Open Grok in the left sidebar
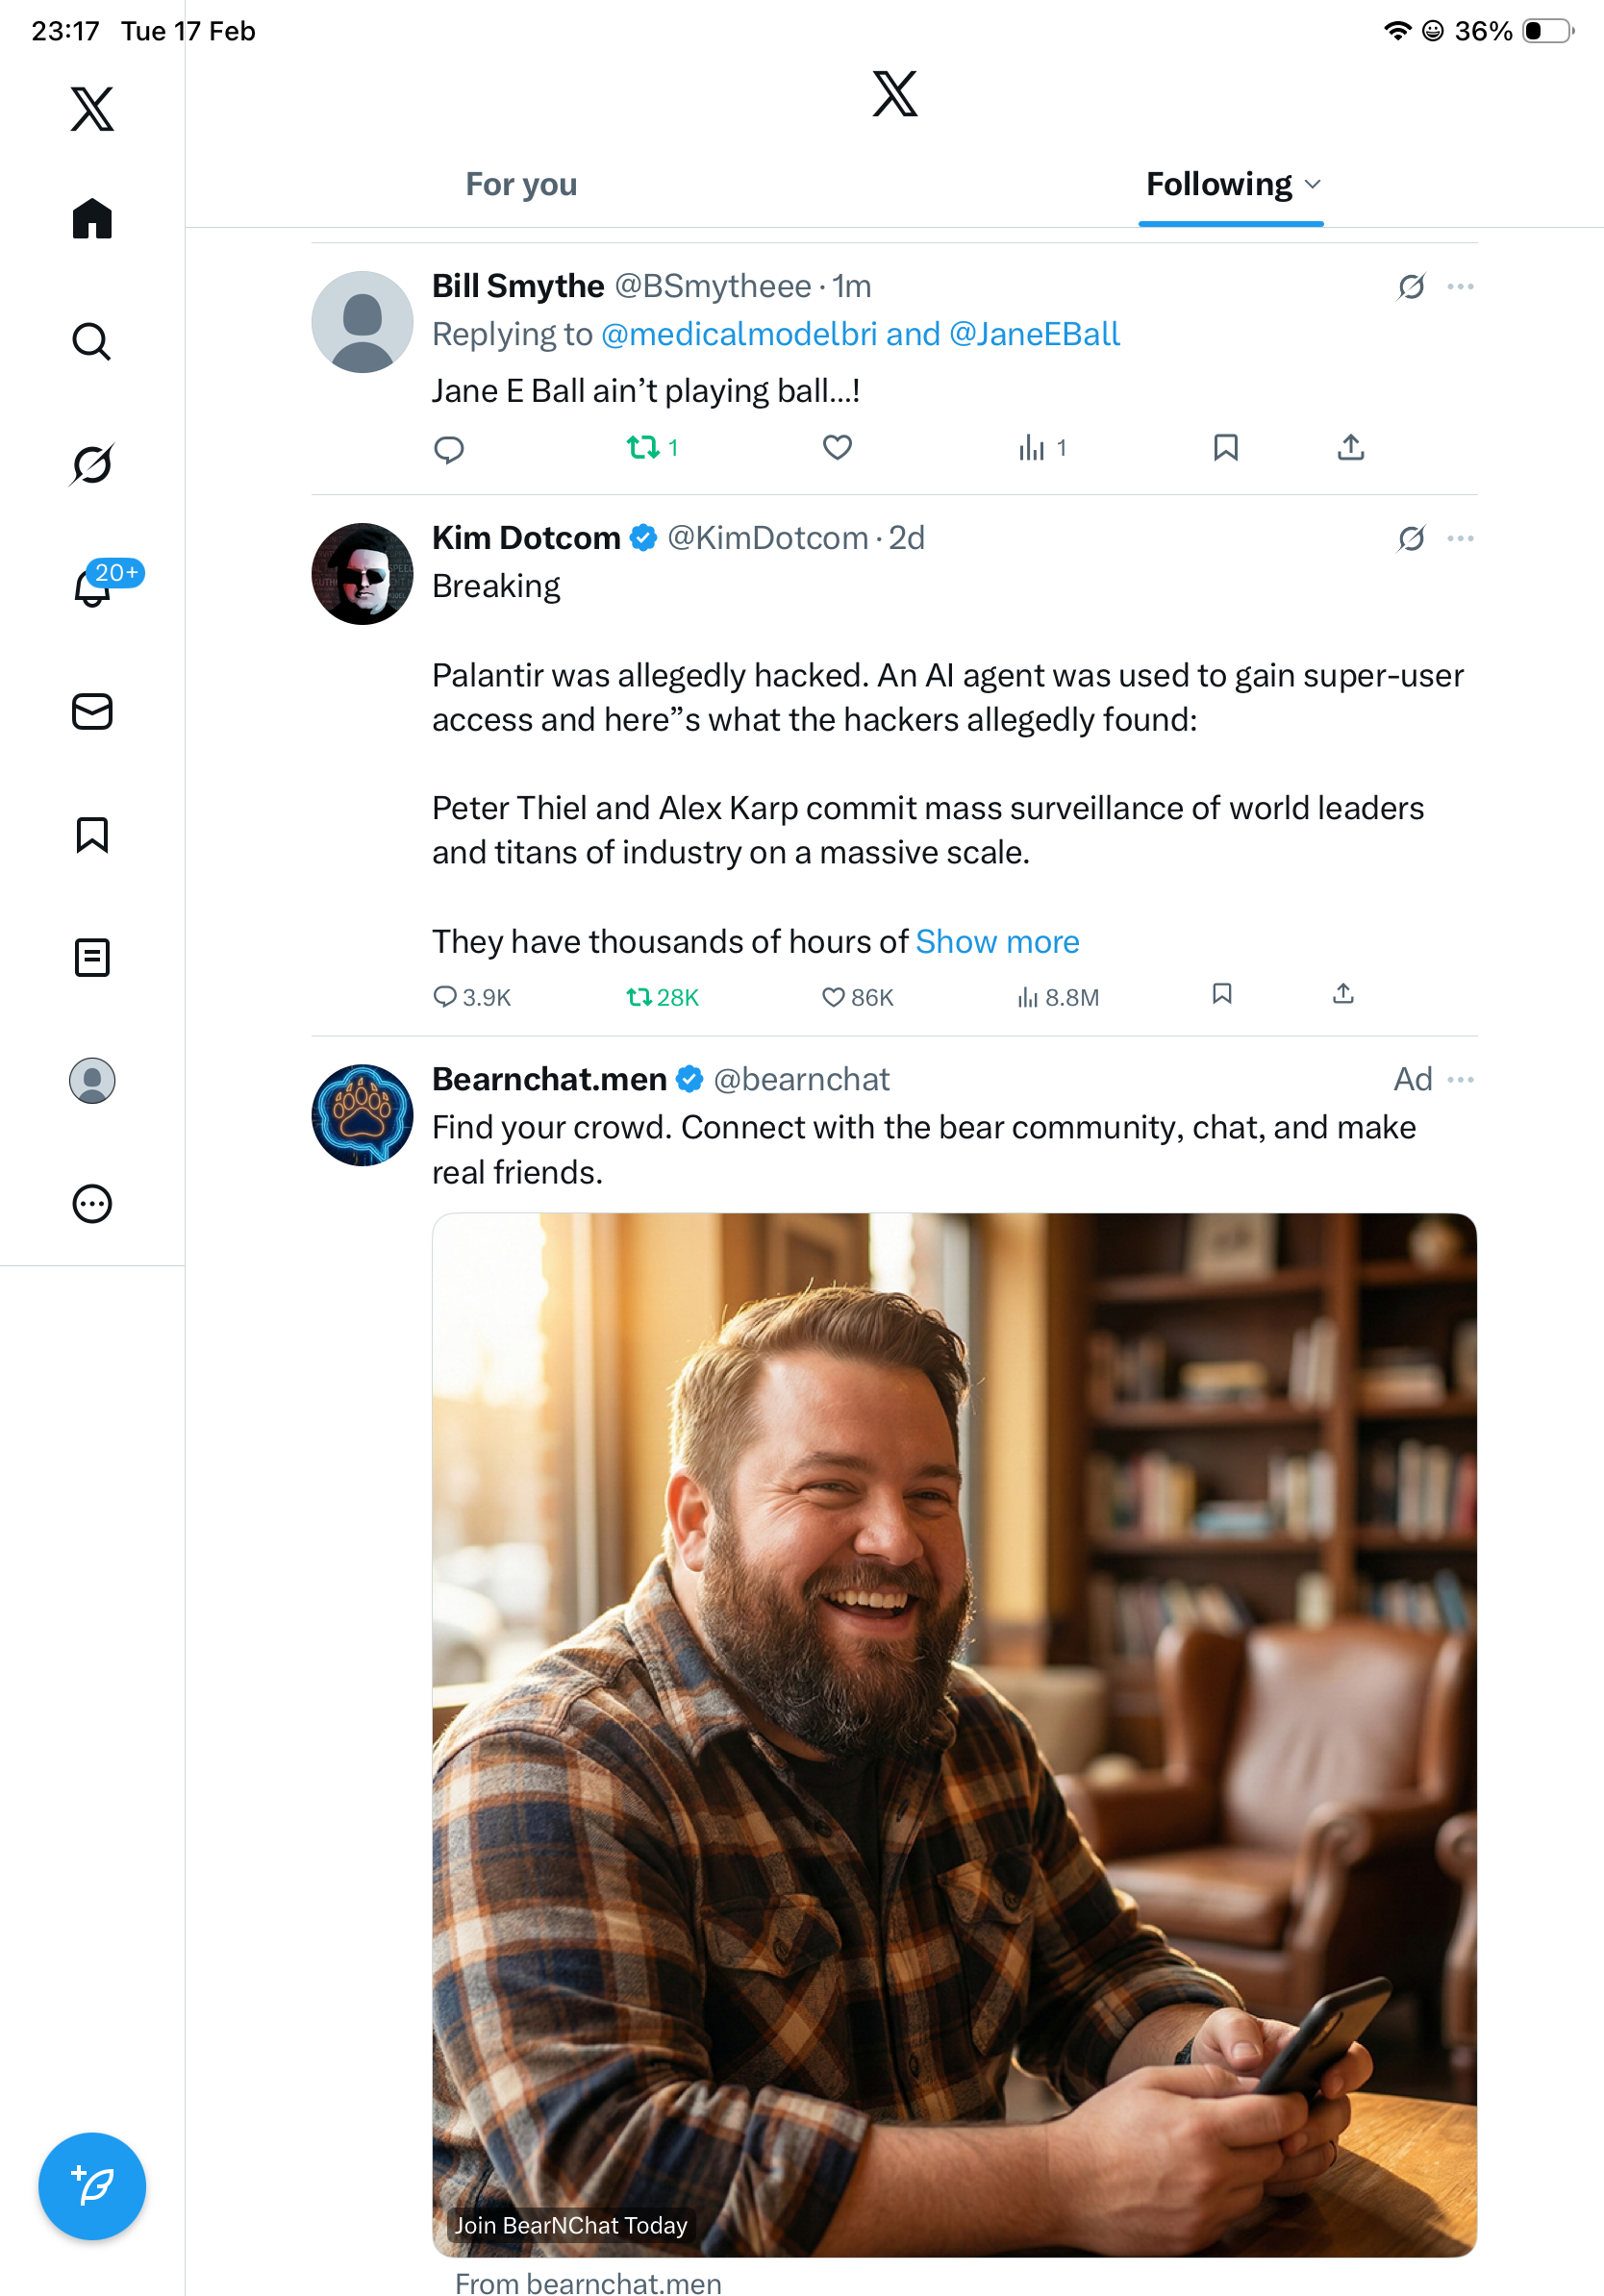Screen dimensions: 1604x2296 point(91,465)
